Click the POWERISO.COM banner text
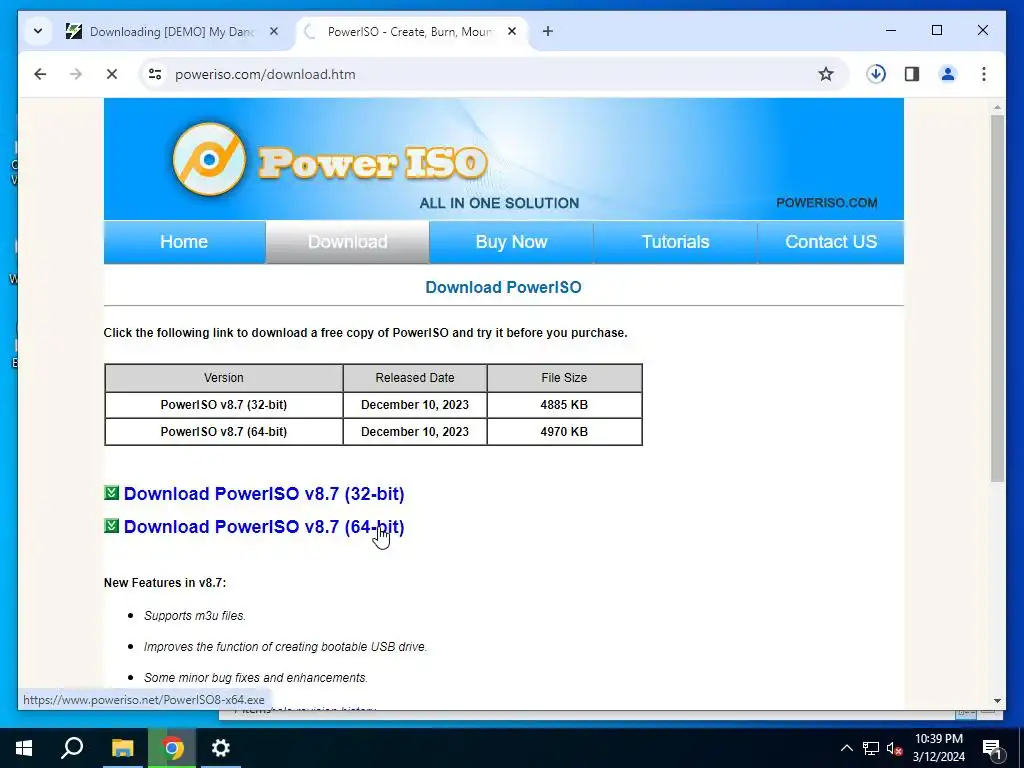Screen dimensions: 1024x768 pos(827,203)
